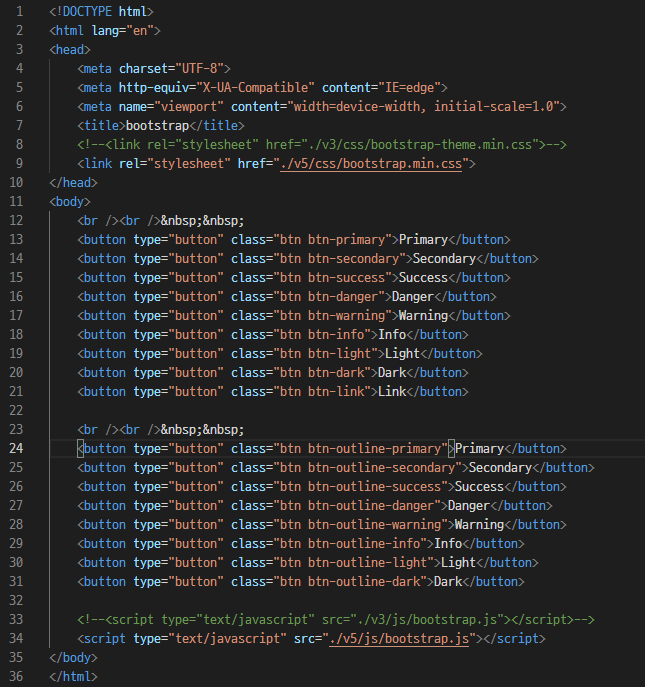Click the 'width=device-width, initial-scale=1.0' string
645x687 pixels.
click(423, 106)
